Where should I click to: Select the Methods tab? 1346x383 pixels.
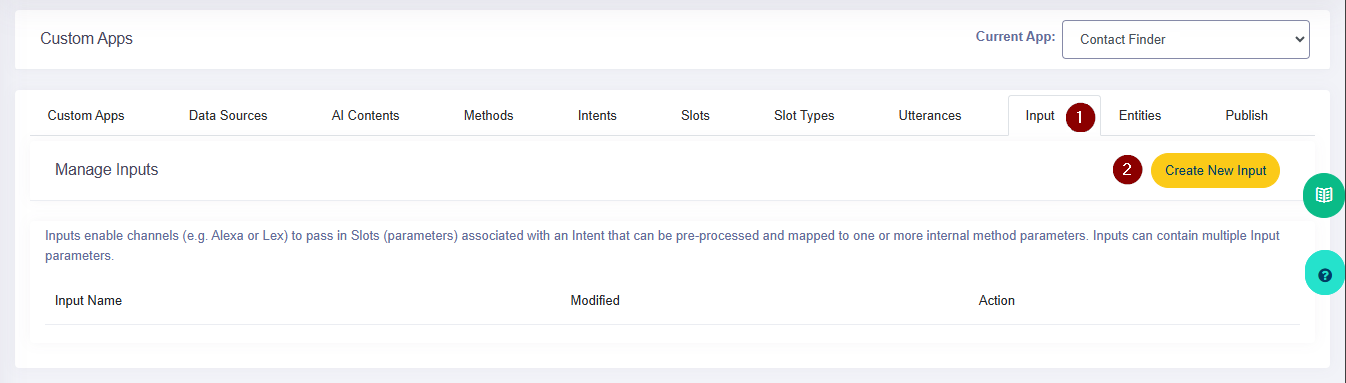point(488,115)
